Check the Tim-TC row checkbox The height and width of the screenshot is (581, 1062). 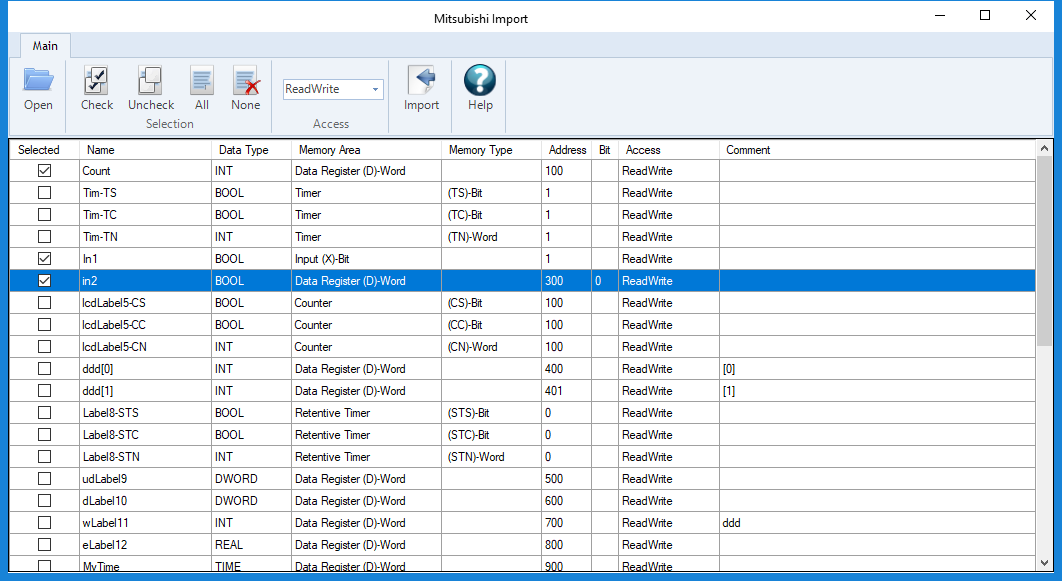click(x=44, y=215)
